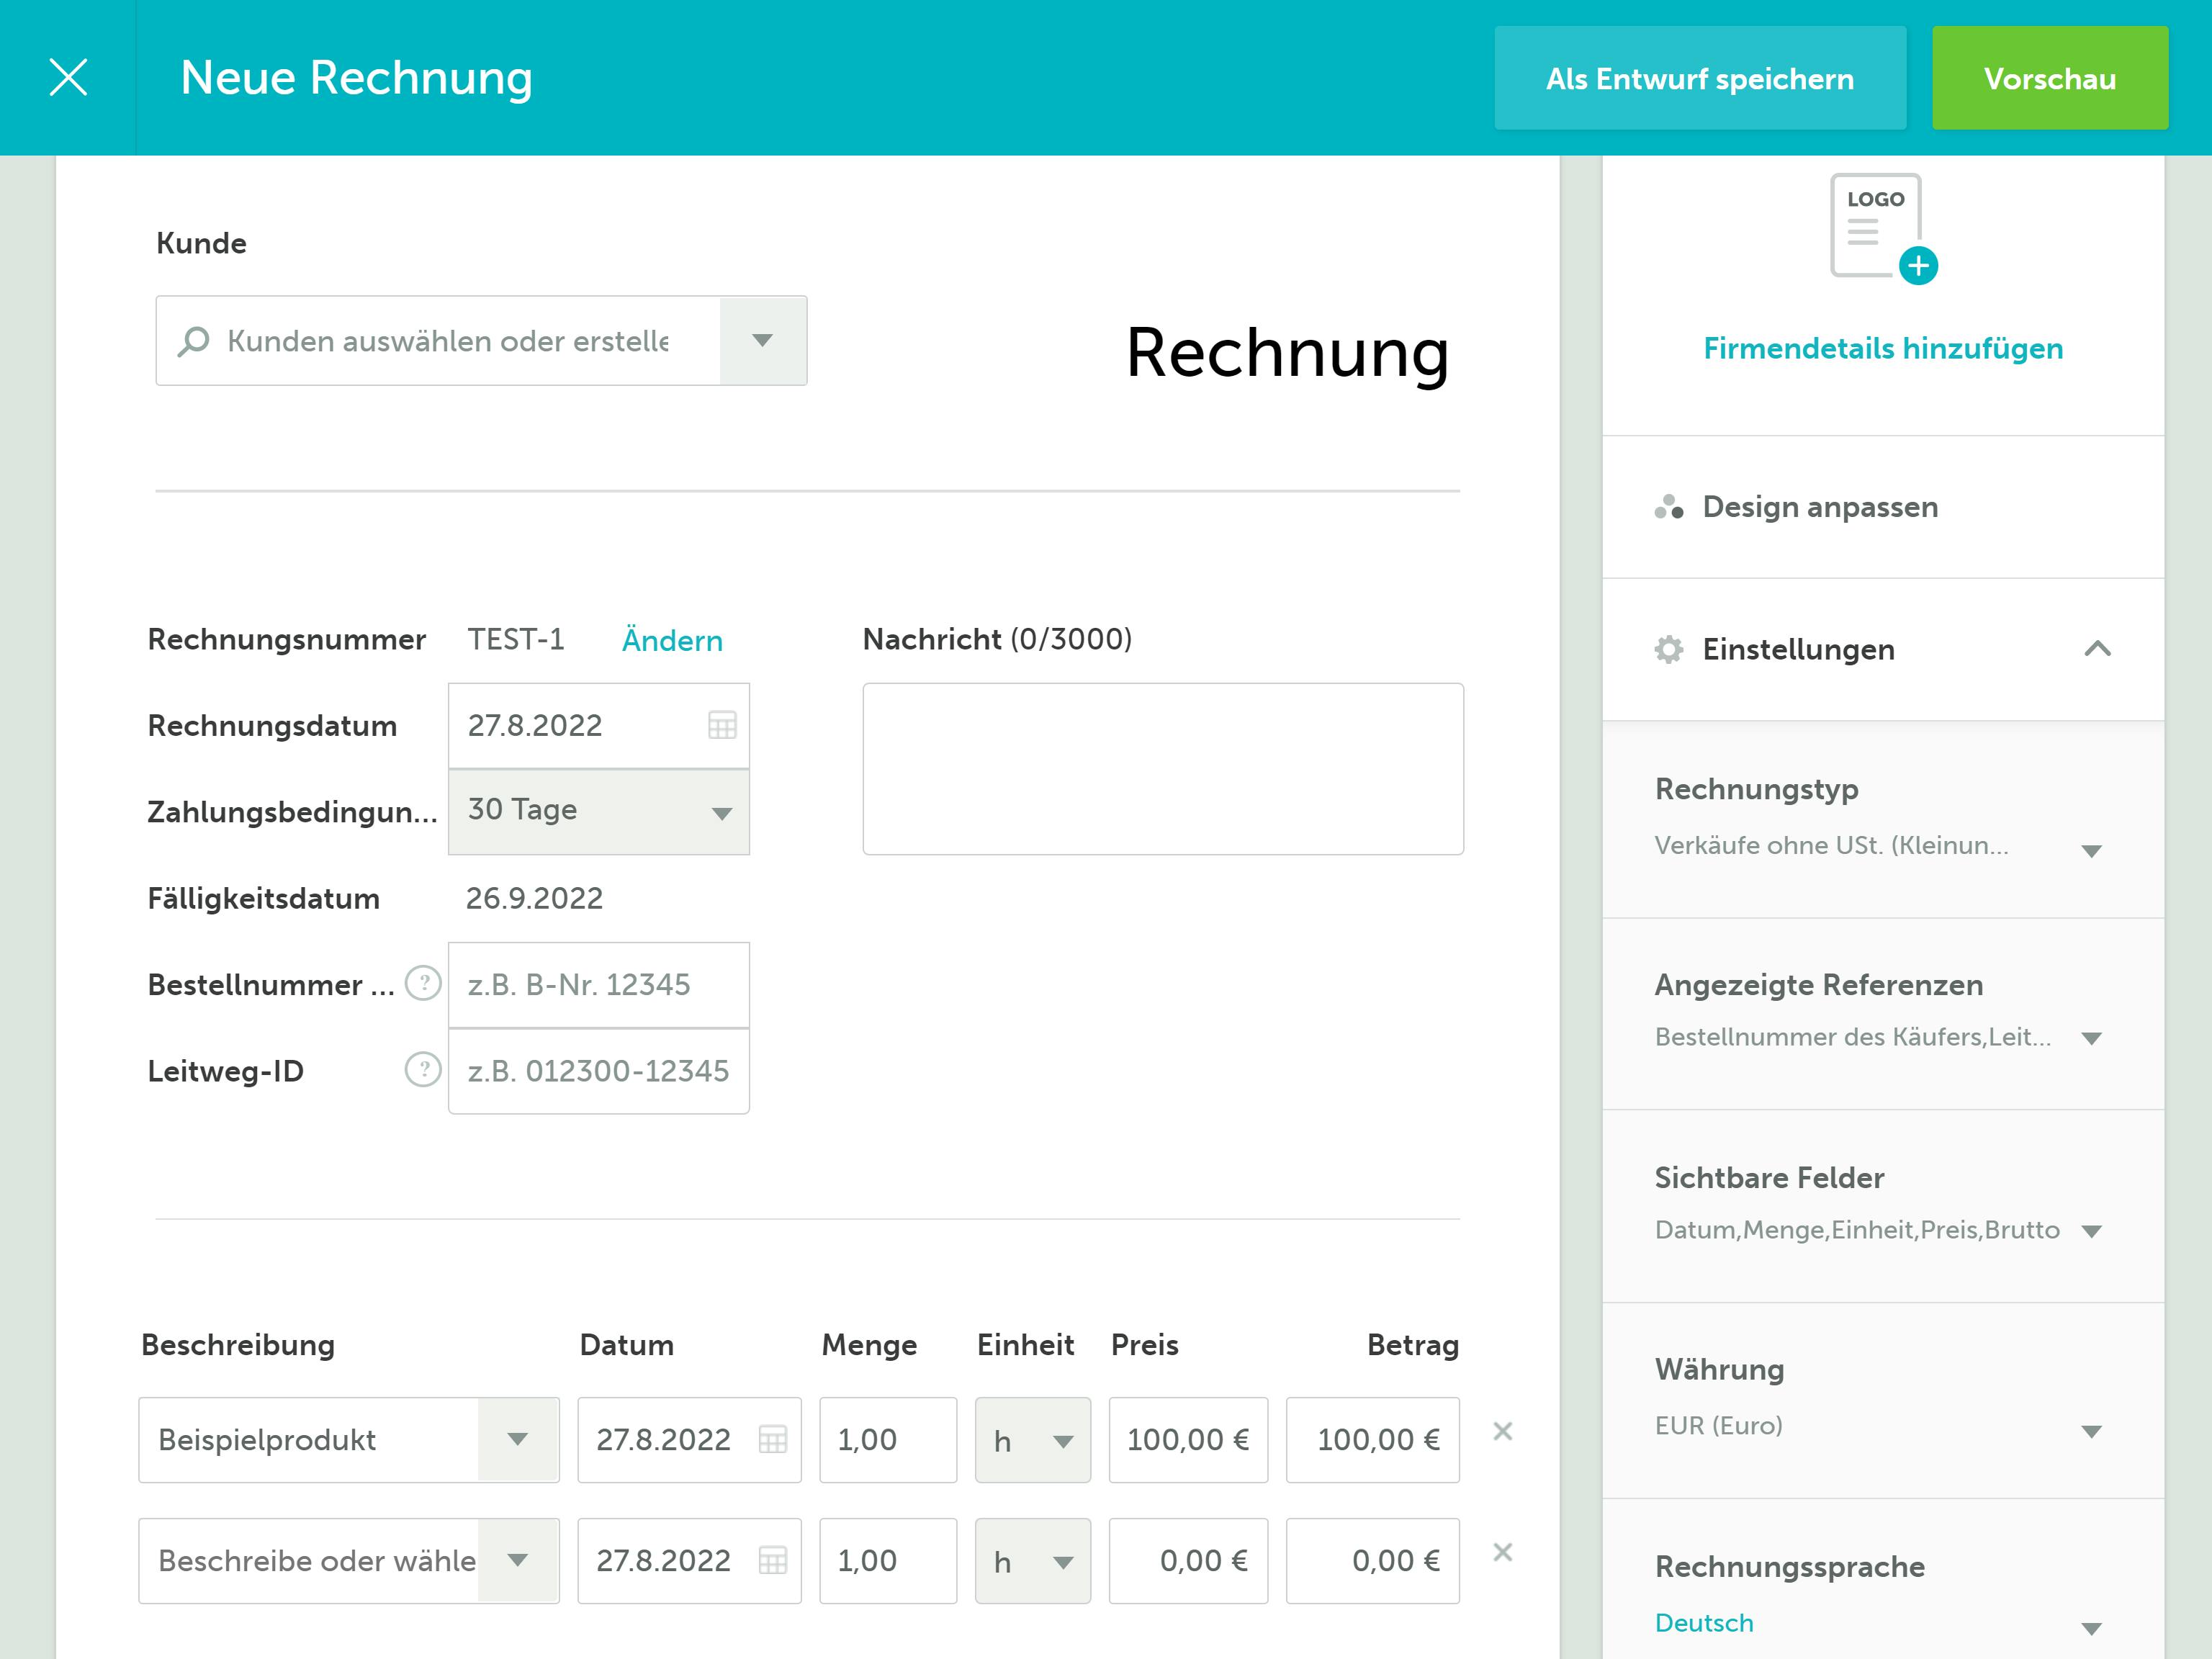Click inside the Nachricht text area
This screenshot has width=2212, height=1659.
tap(1163, 765)
